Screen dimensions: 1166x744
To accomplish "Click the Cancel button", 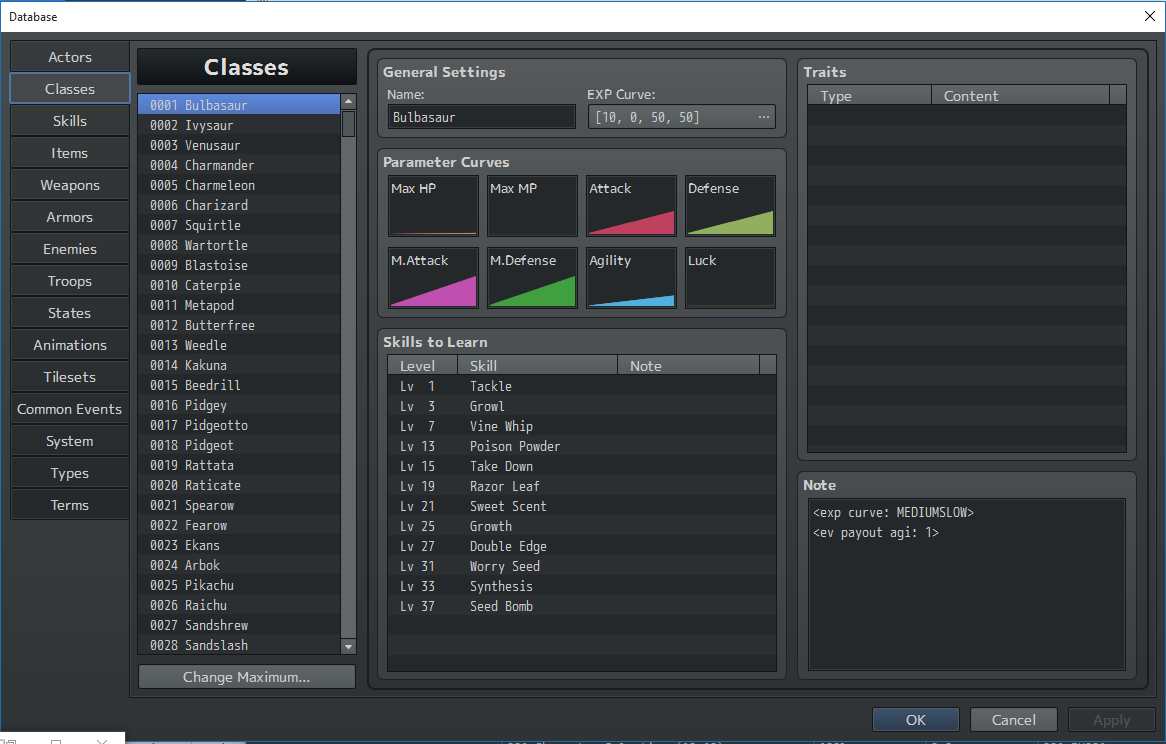I will (x=1014, y=719).
